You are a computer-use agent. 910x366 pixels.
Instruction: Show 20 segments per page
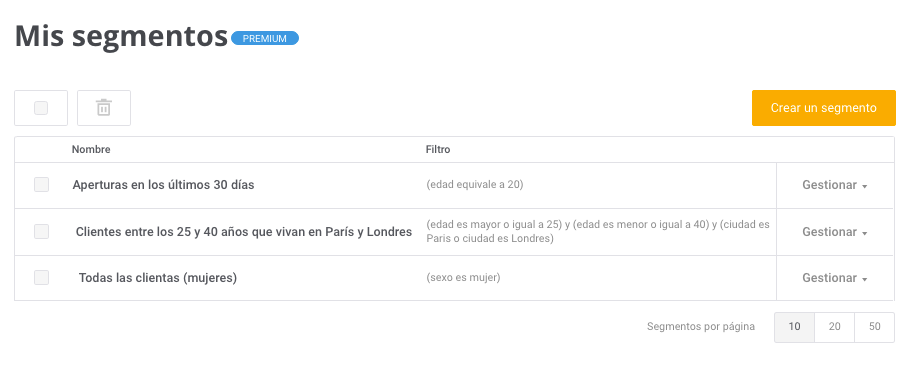point(835,327)
